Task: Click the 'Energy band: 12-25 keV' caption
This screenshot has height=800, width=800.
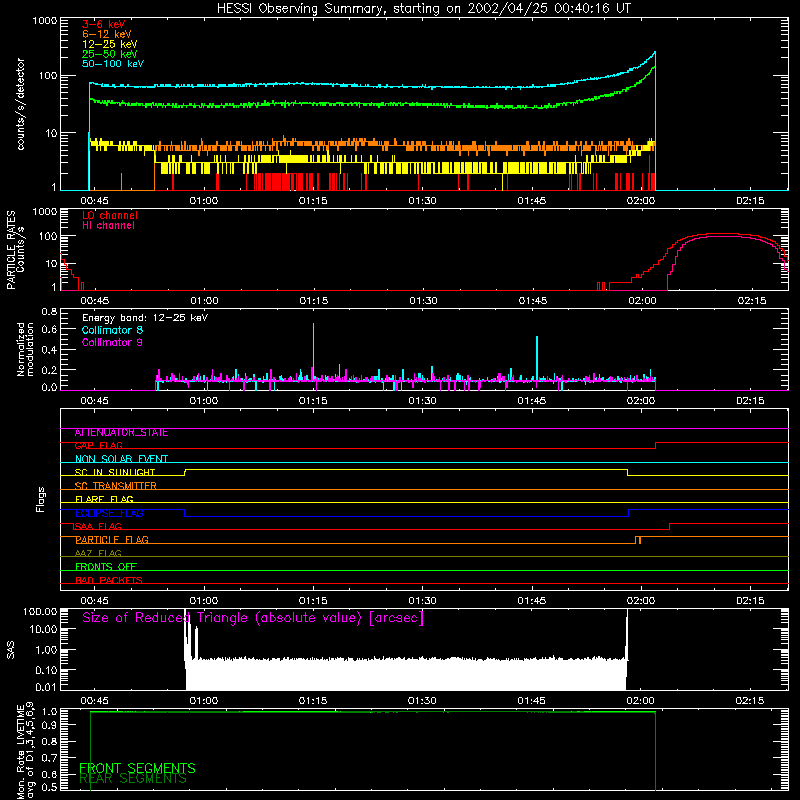Action: pyautogui.click(x=145, y=318)
